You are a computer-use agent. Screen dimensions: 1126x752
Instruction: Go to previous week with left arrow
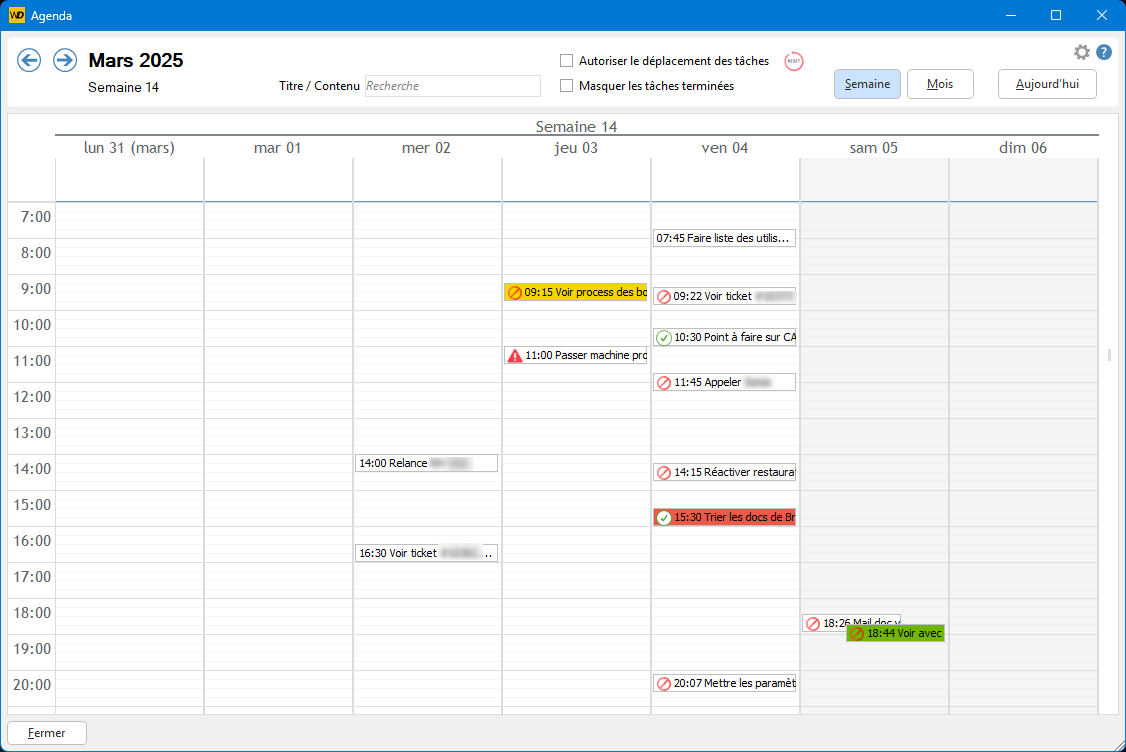click(x=29, y=61)
